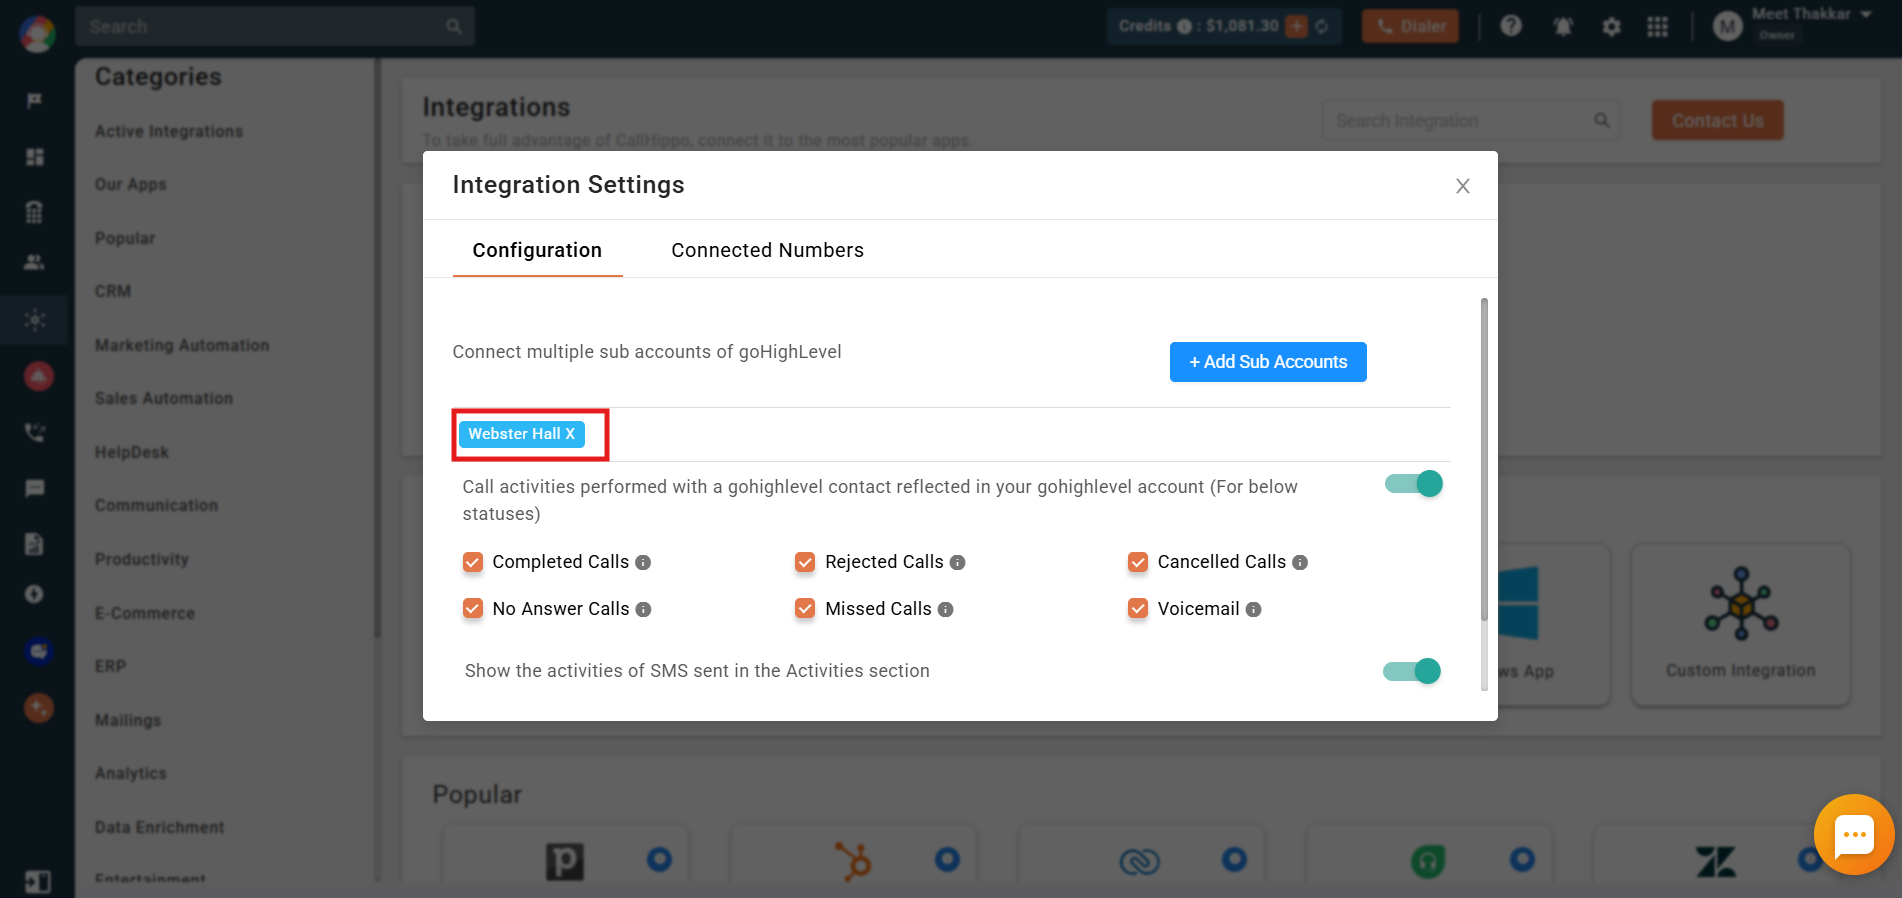Click credits info icon
This screenshot has height=898, width=1902.
pos(1184,26)
